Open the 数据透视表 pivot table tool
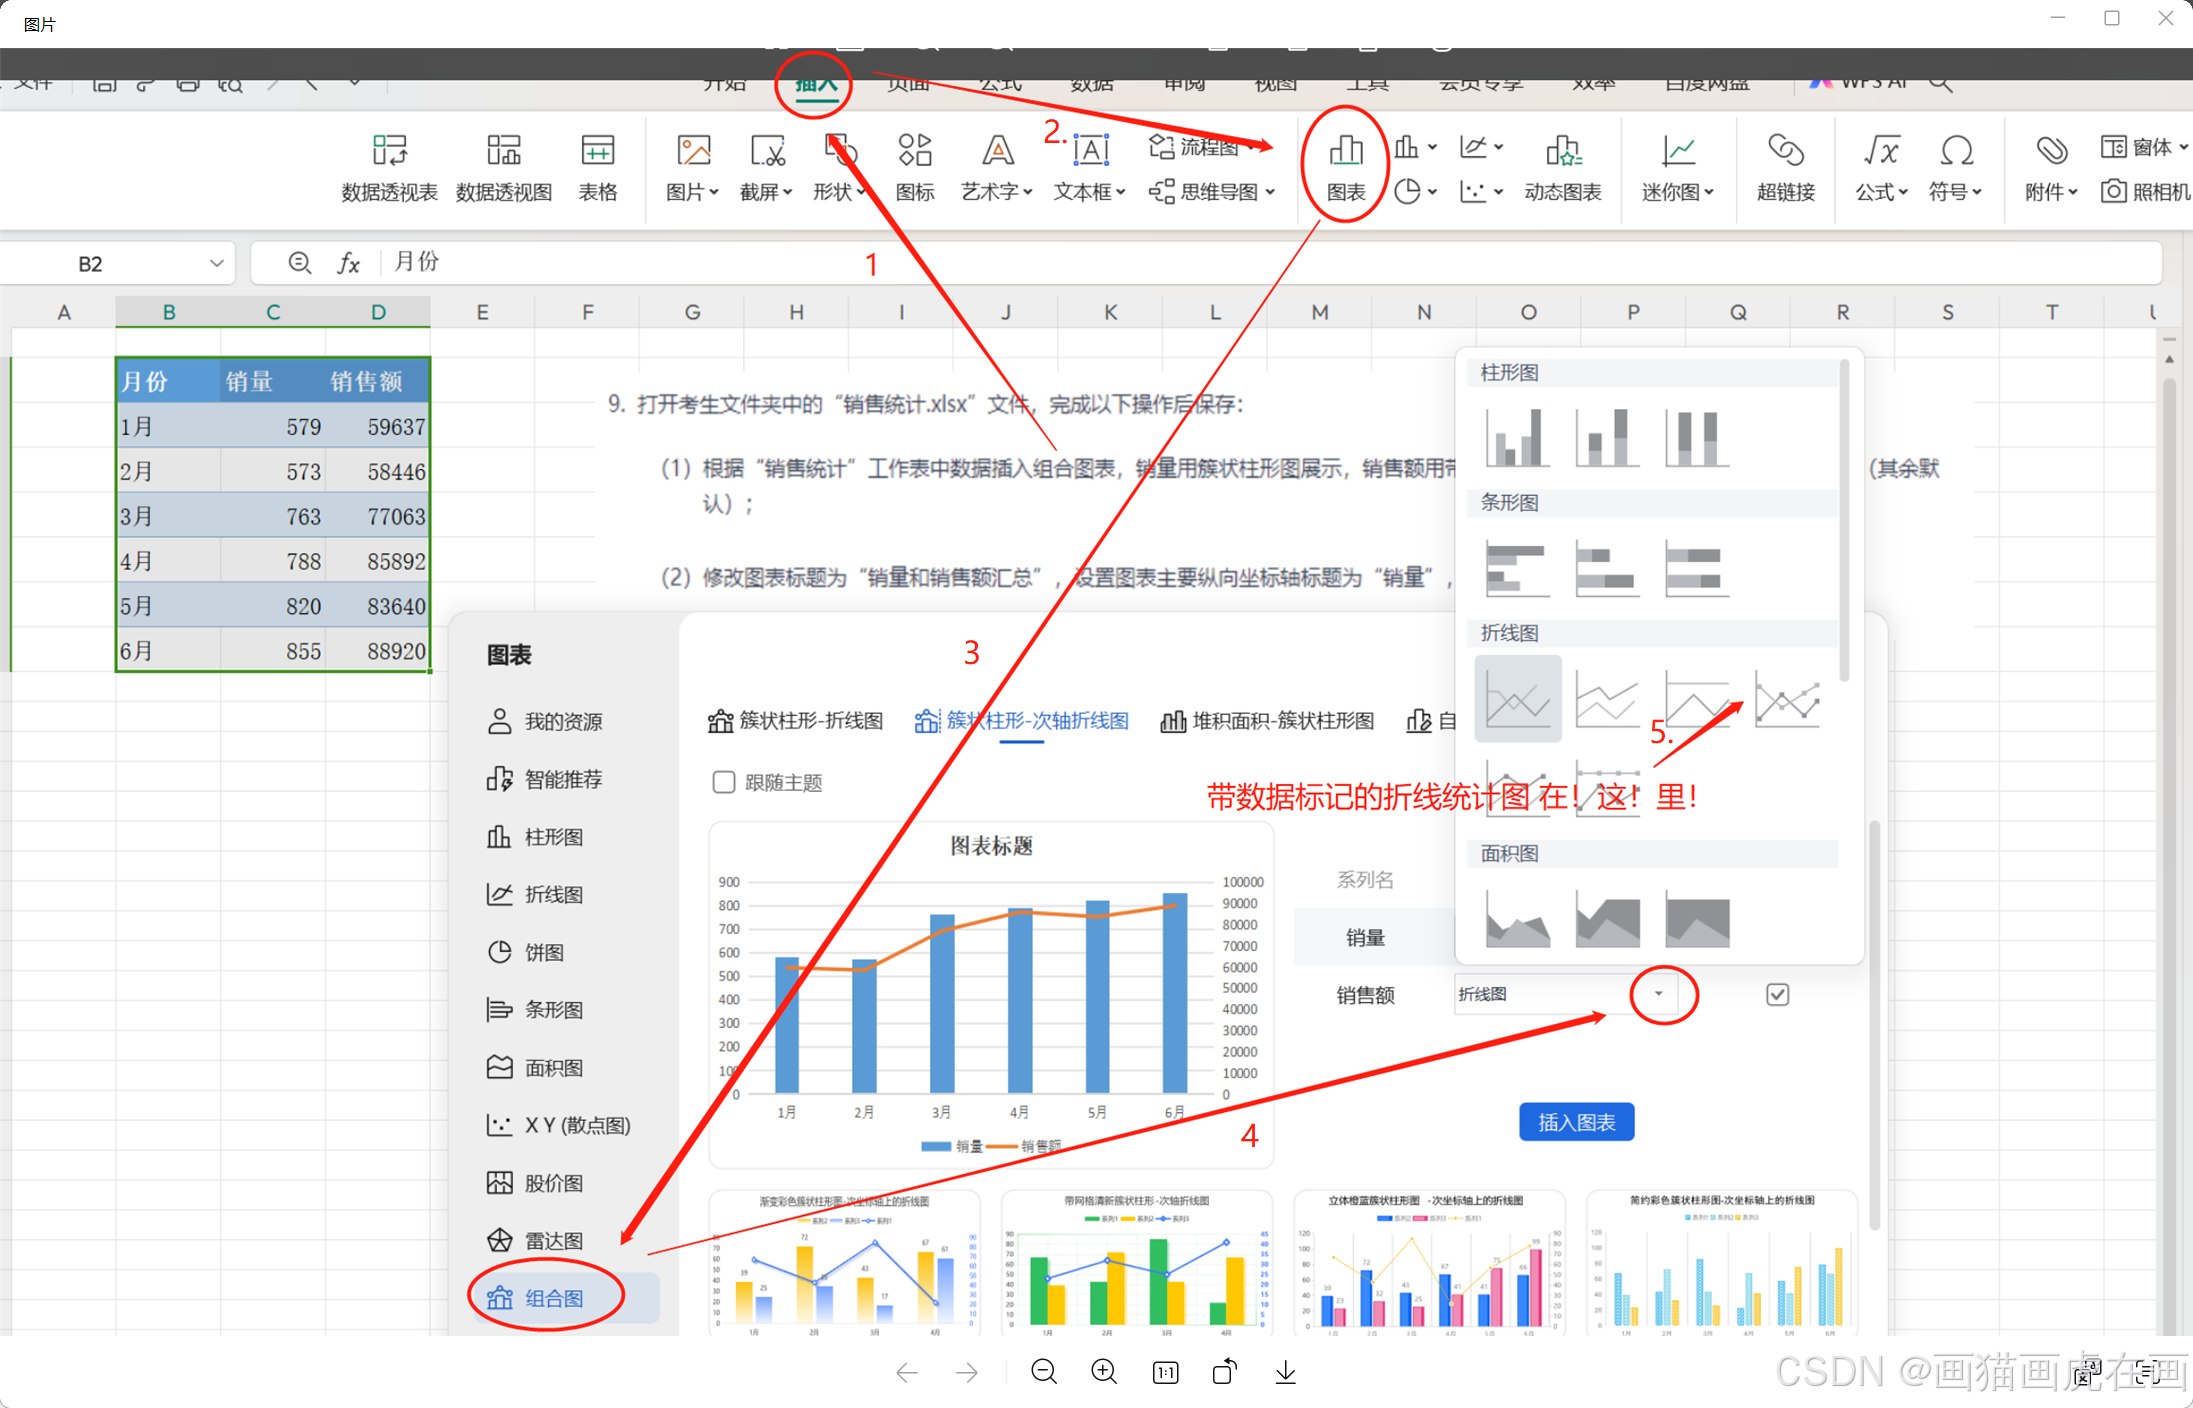2193x1408 pixels. 389,167
